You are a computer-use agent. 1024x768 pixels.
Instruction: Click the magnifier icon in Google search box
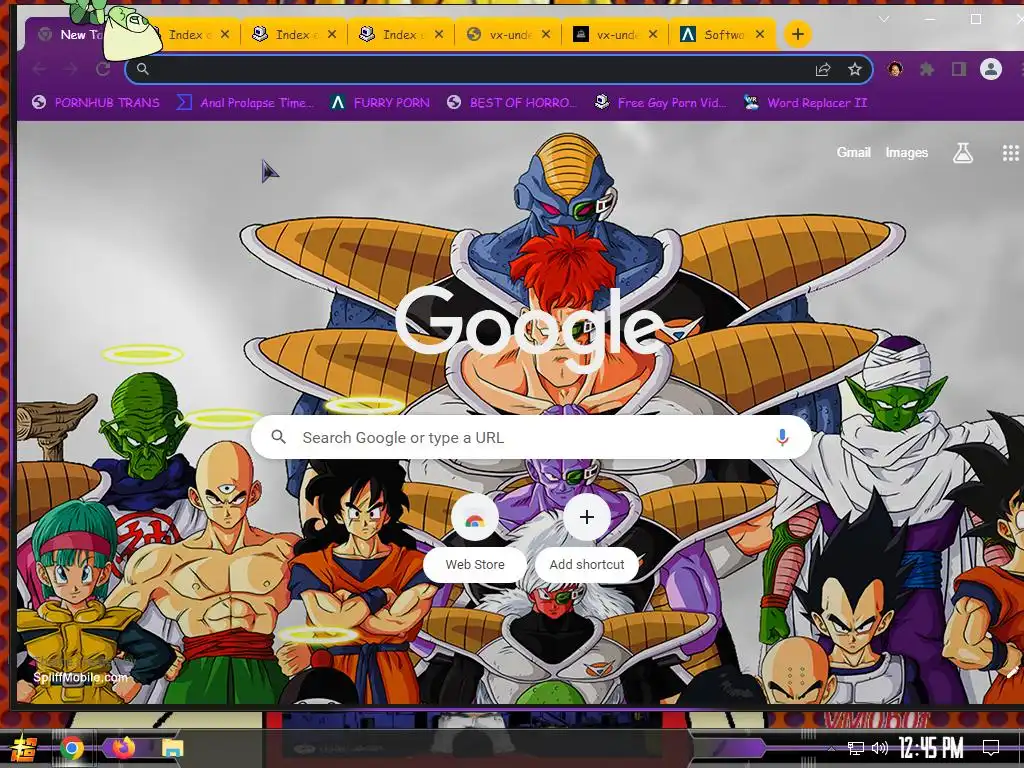279,437
